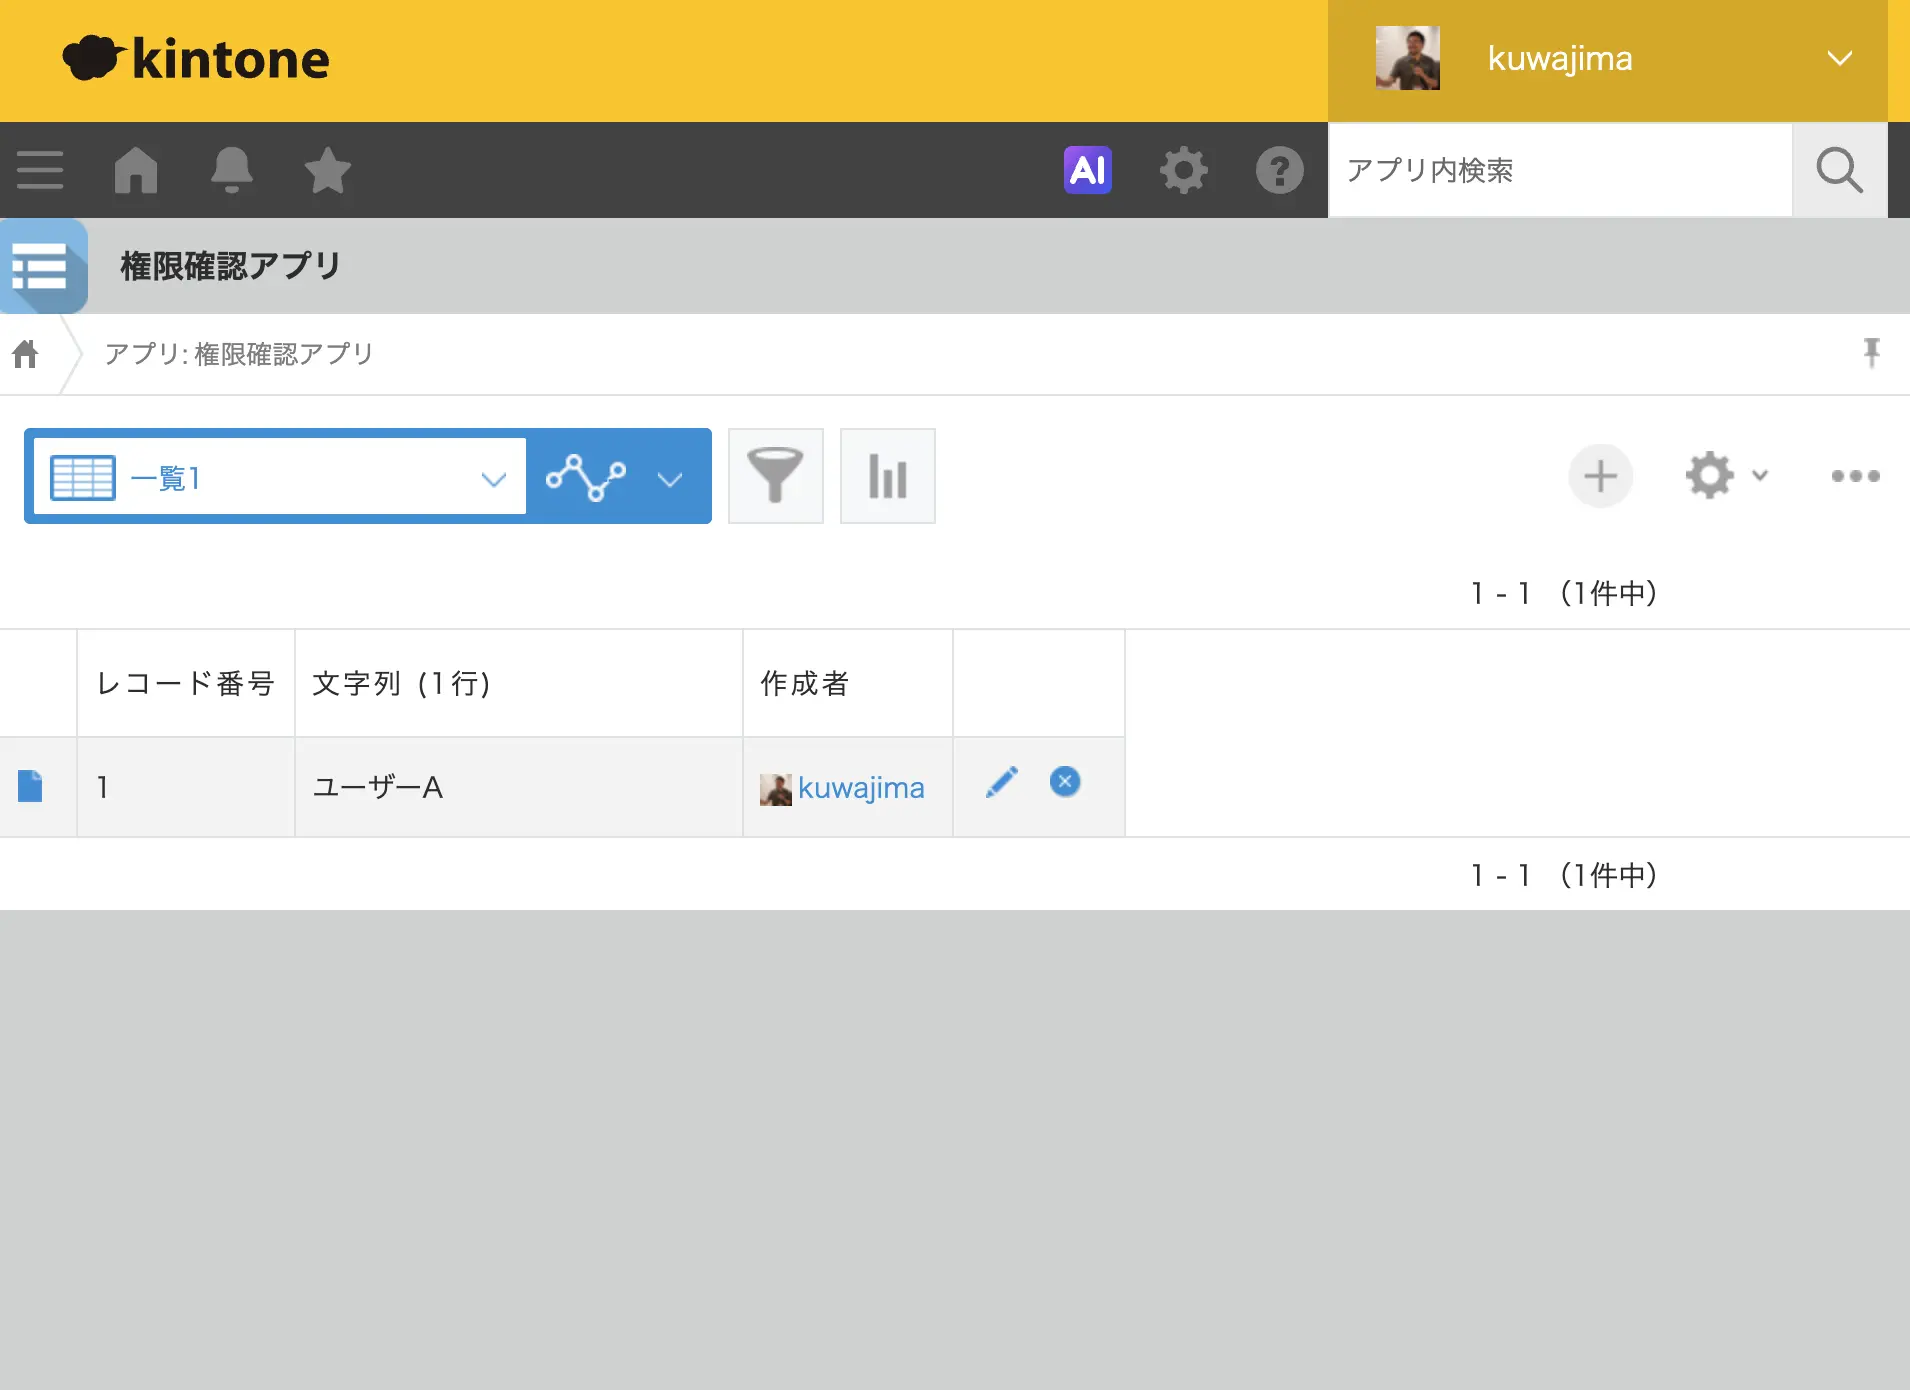The image size is (1910, 1390).
Task: Open the three-dot options menu
Action: tap(1855, 476)
